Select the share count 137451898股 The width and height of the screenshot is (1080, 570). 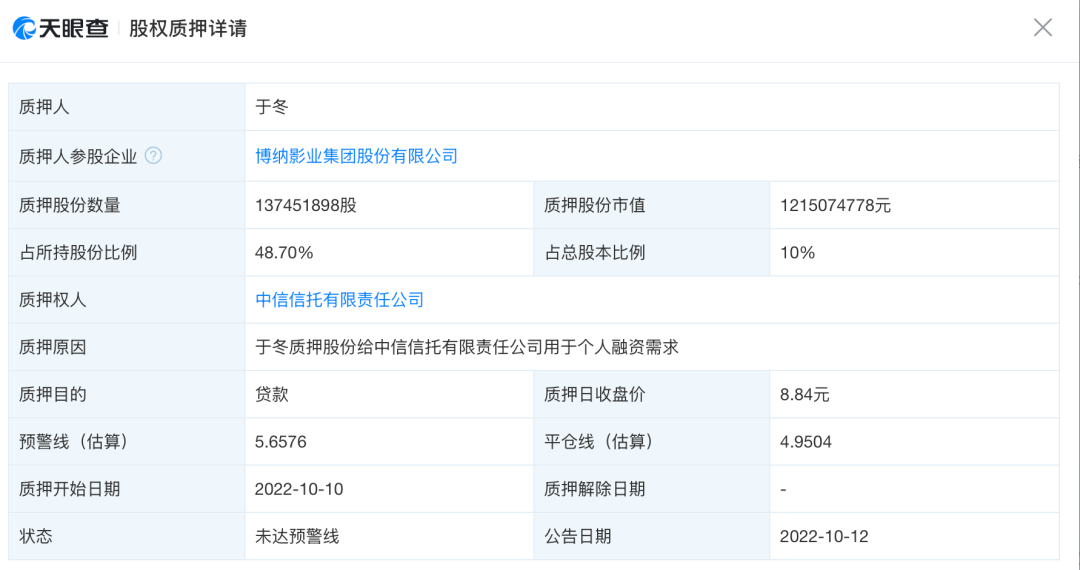[306, 205]
